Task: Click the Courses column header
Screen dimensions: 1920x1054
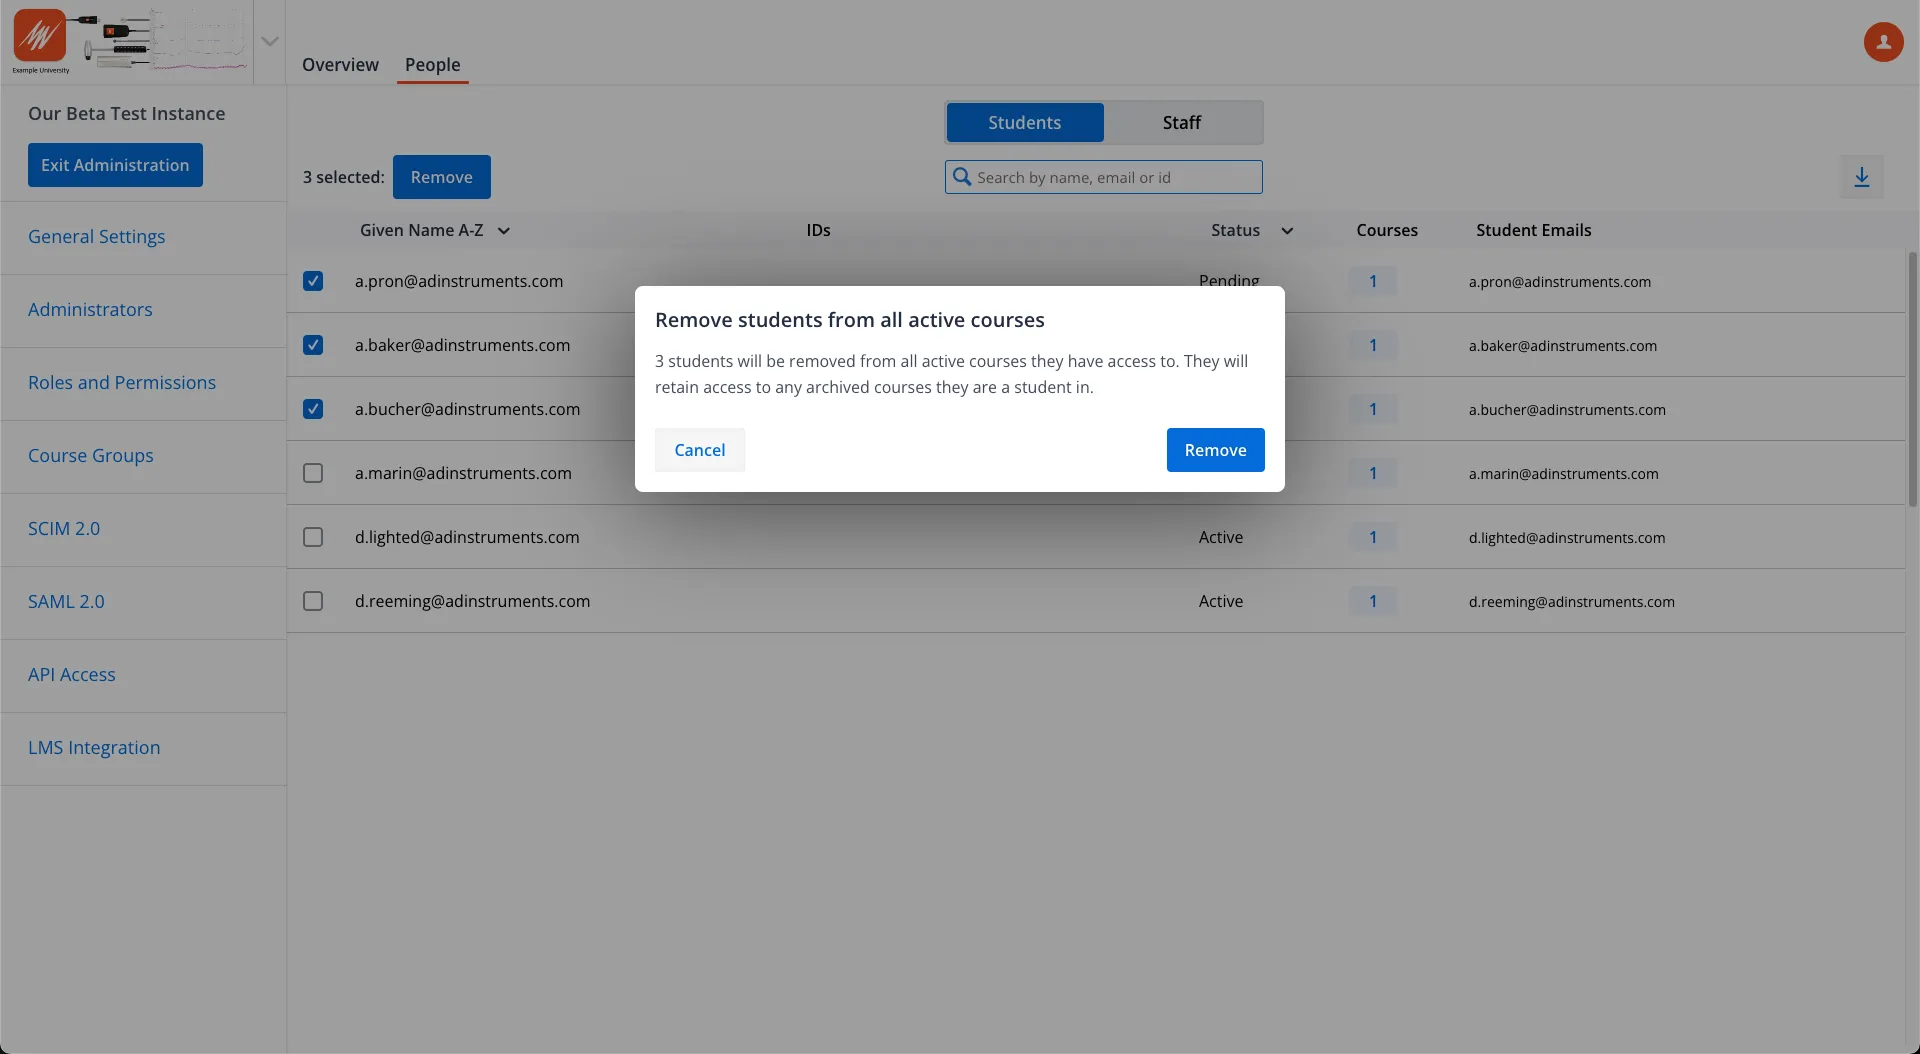Action: point(1387,230)
